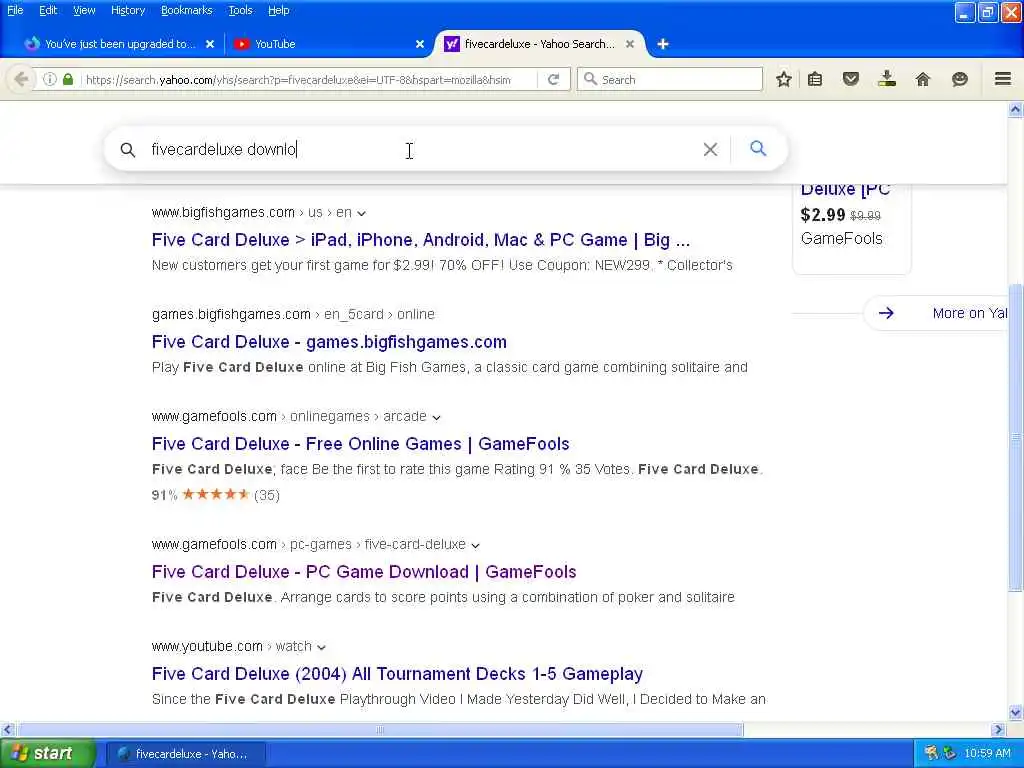Viewport: 1024px width, 768px height.
Task: Expand dropdown next to gamefools.com › onlinegames › arcade
Action: 436,417
